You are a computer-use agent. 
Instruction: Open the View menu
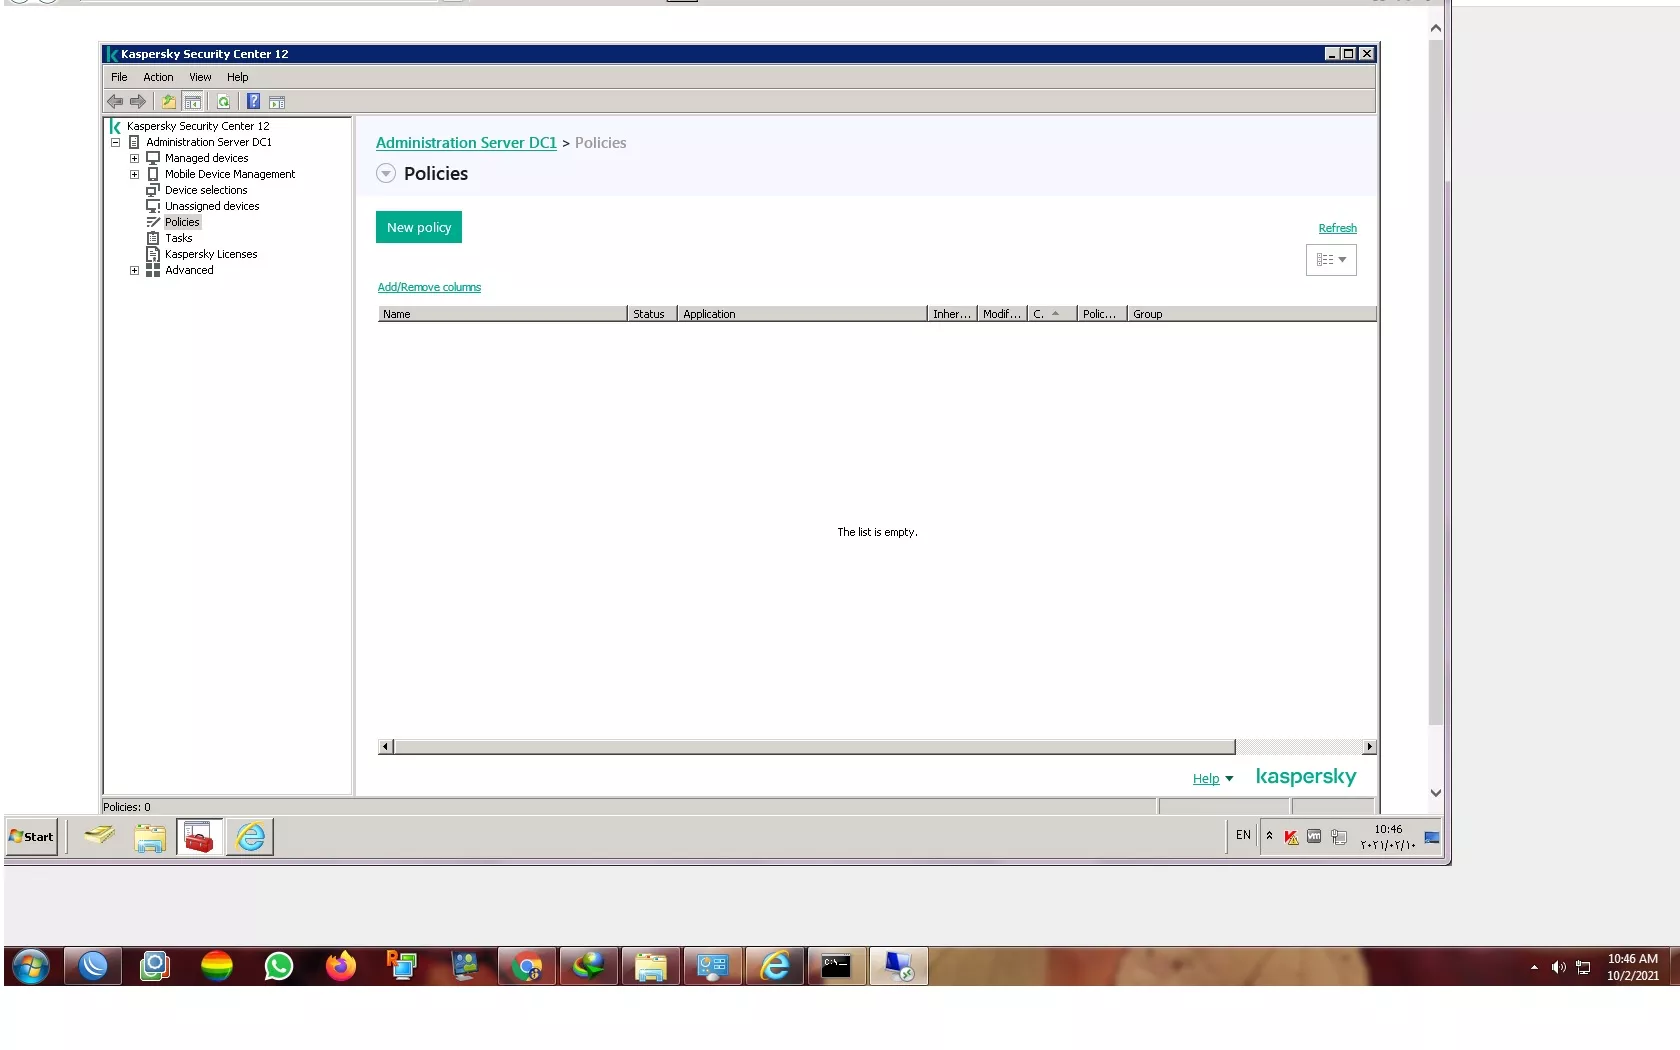[200, 77]
